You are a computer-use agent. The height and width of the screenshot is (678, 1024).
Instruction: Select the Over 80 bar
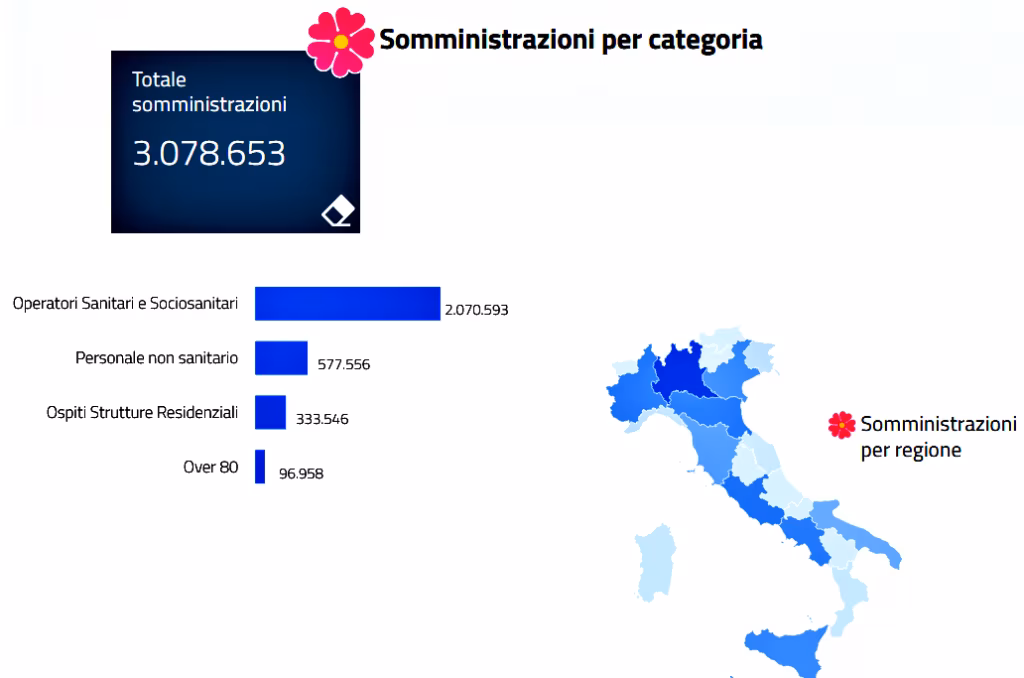pyautogui.click(x=260, y=466)
